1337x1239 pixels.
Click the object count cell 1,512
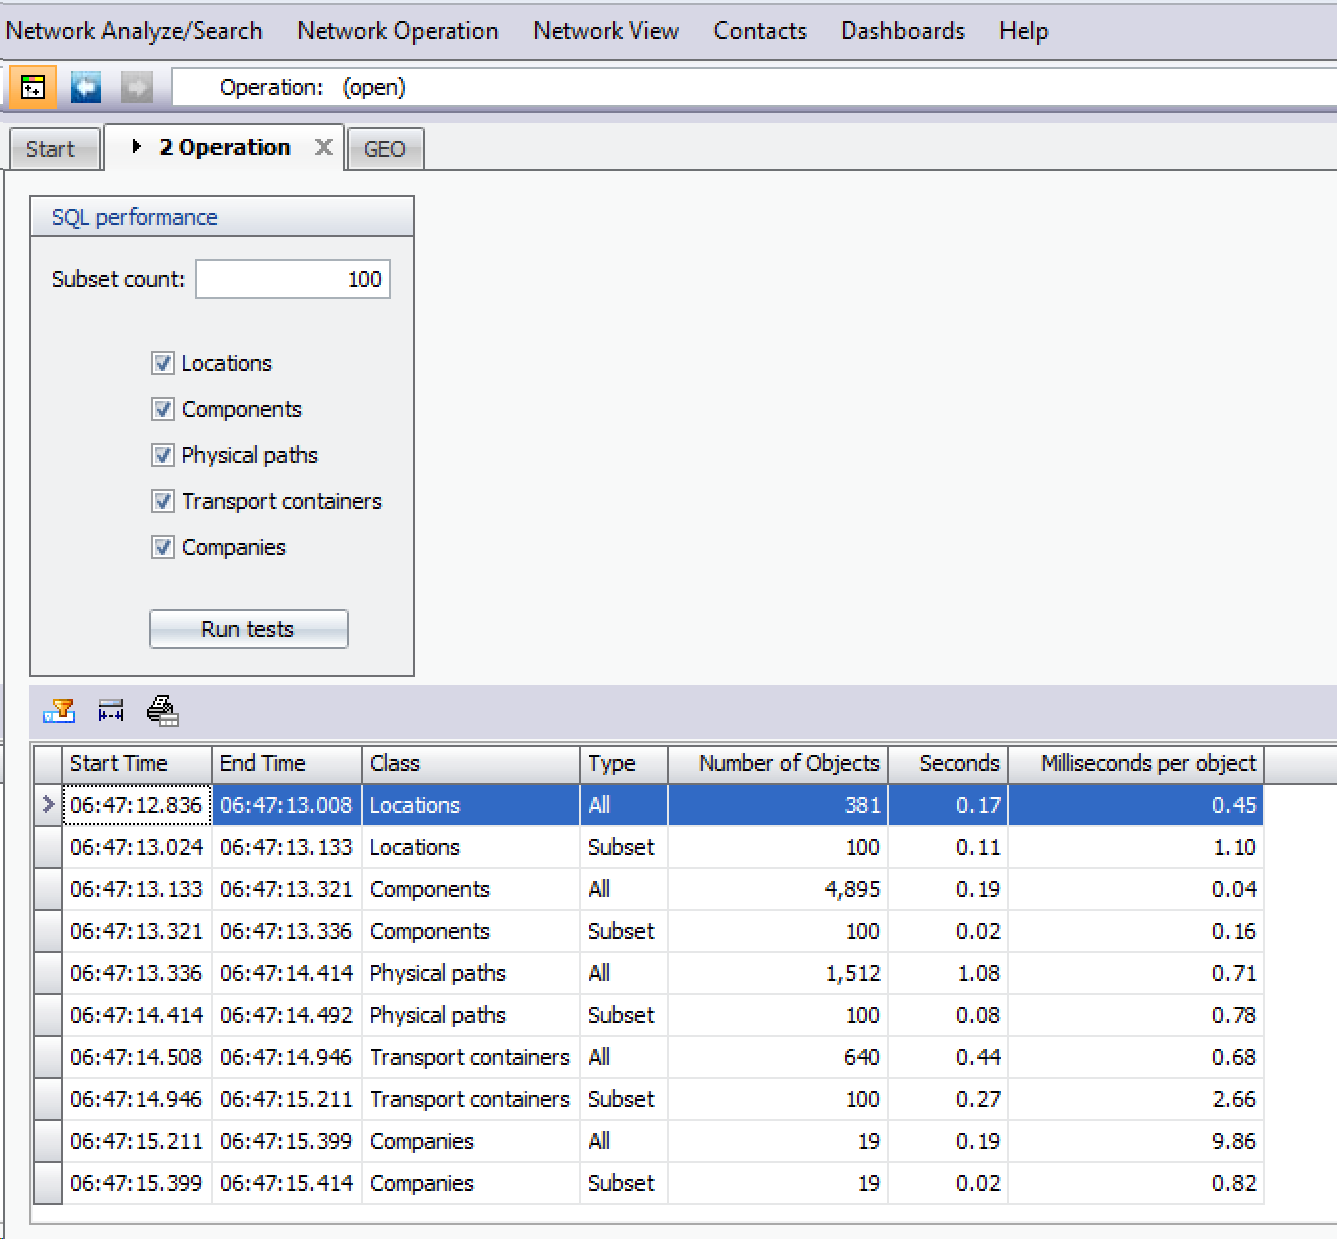coord(778,973)
